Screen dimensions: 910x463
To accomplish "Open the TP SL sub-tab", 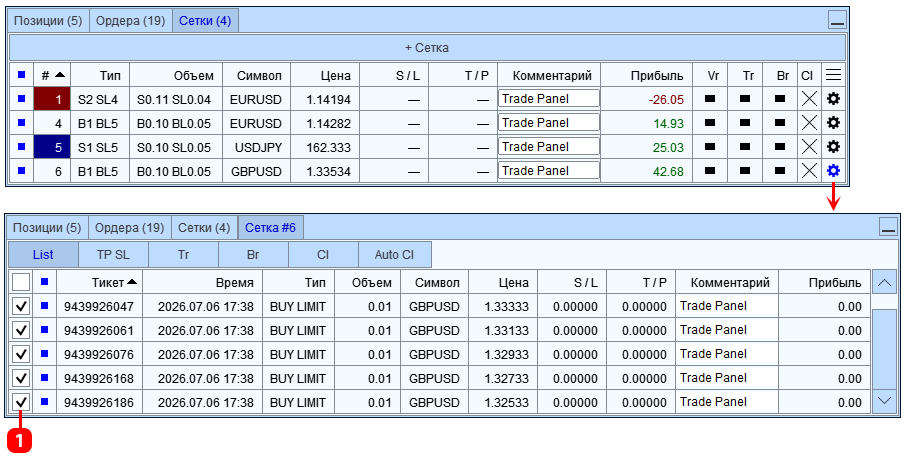I will click(x=113, y=255).
